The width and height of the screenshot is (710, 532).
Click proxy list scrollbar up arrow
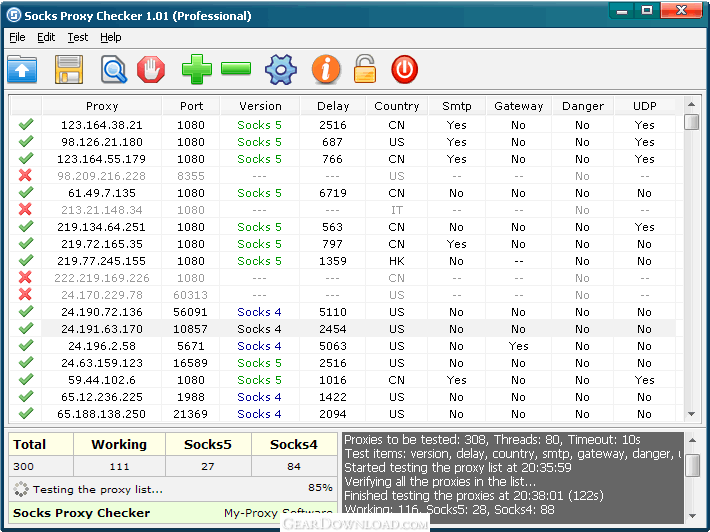point(691,104)
